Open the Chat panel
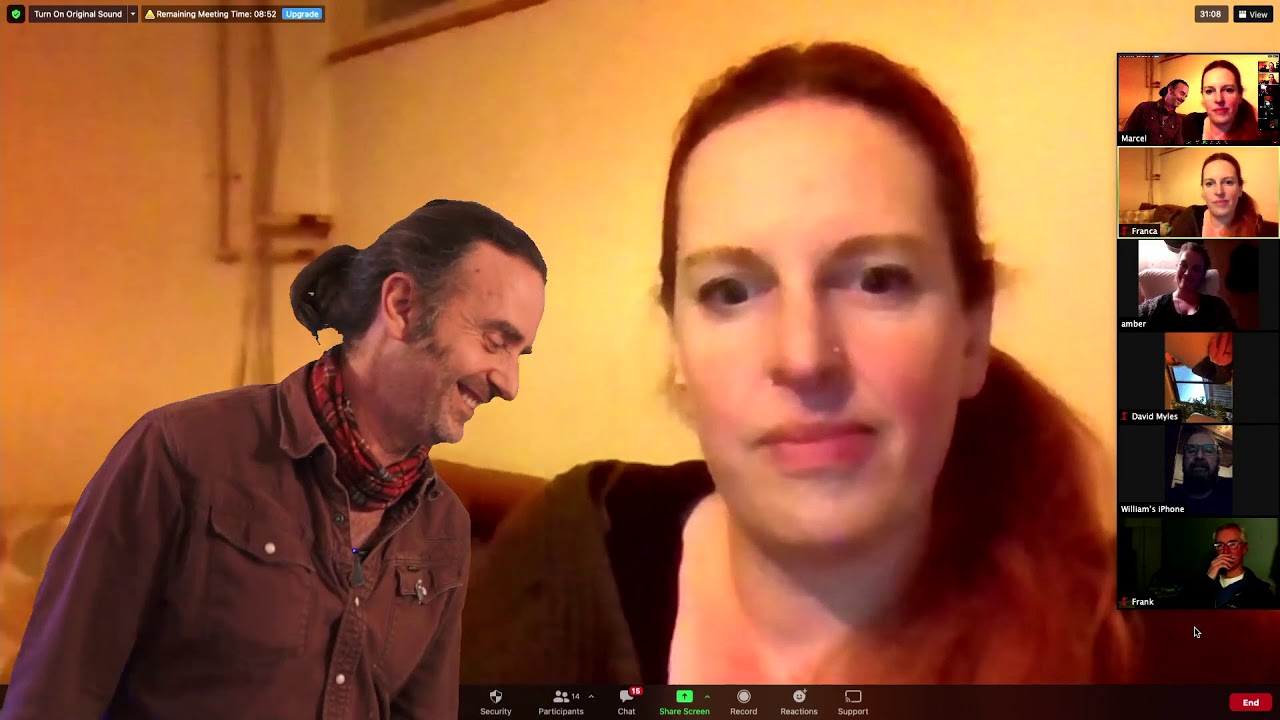The height and width of the screenshot is (720, 1280). point(627,702)
